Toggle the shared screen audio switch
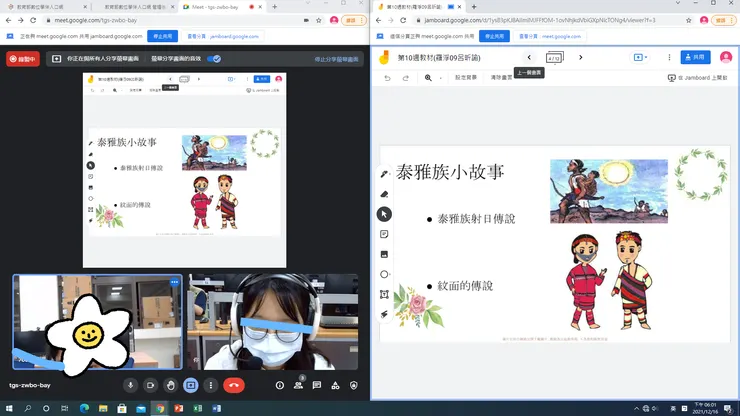 point(214,59)
